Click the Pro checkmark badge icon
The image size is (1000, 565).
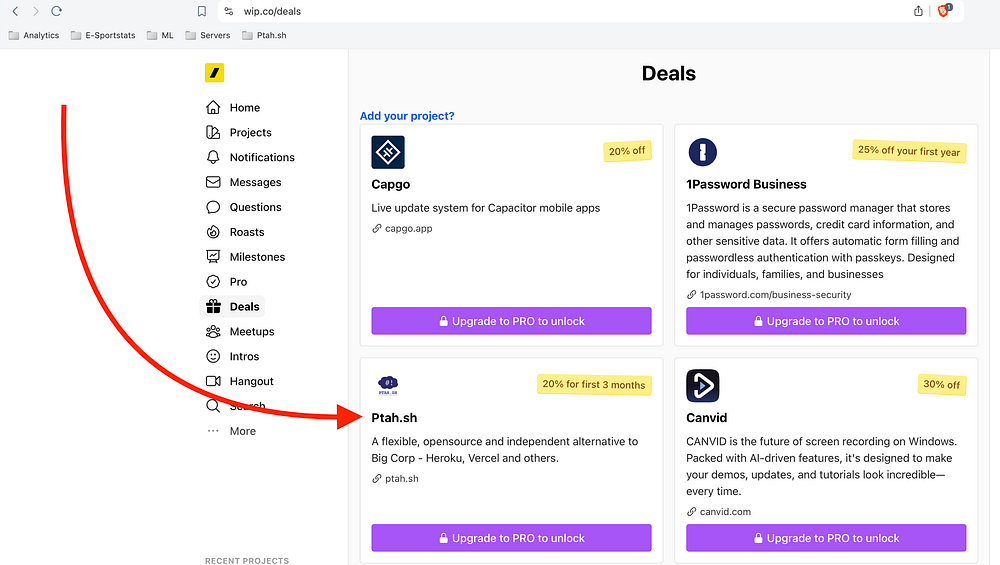click(213, 282)
